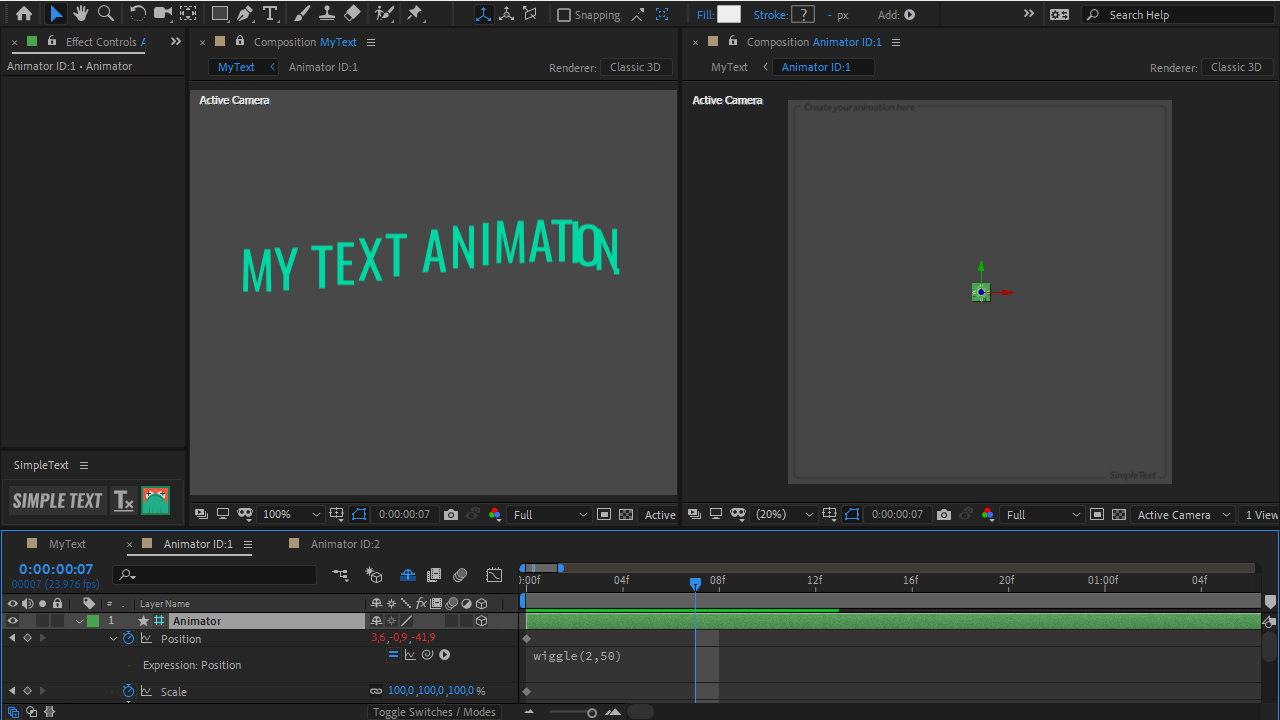Image resolution: width=1280 pixels, height=720 pixels.
Task: Hide the Animator layer with eye icon
Action: (x=13, y=621)
